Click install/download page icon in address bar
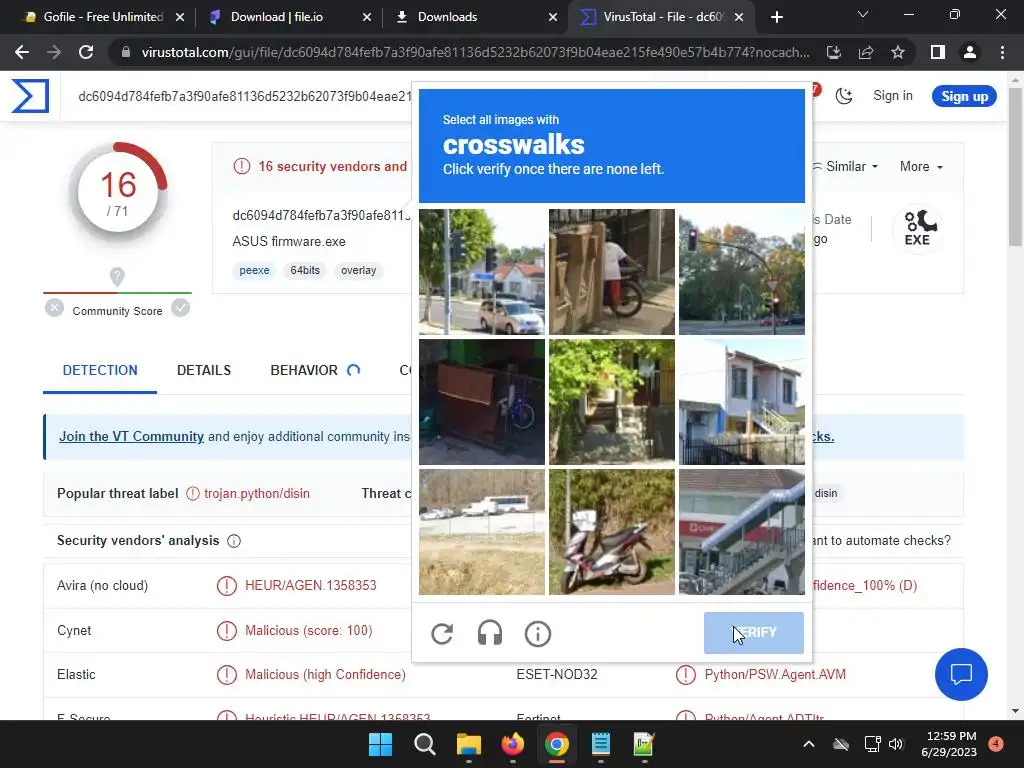Screen dimensions: 1024x768 click(834, 52)
